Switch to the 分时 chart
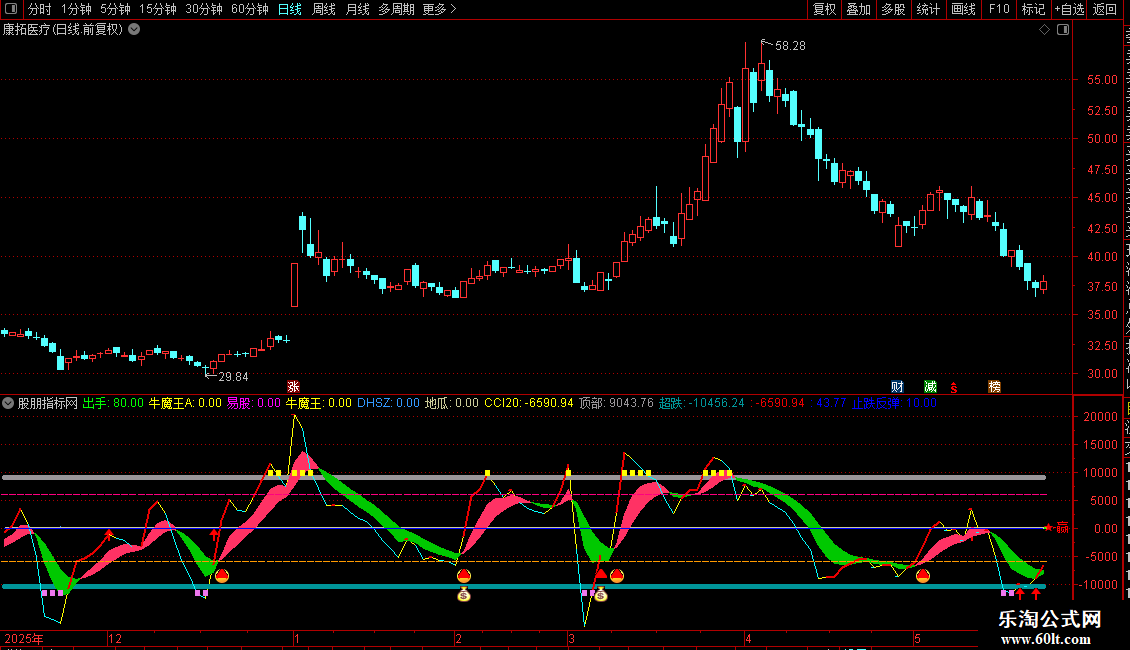This screenshot has width=1130, height=650. click(40, 9)
